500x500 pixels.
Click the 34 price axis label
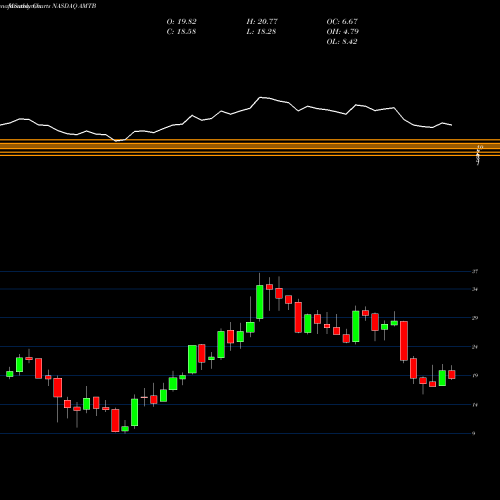[x=475, y=289]
